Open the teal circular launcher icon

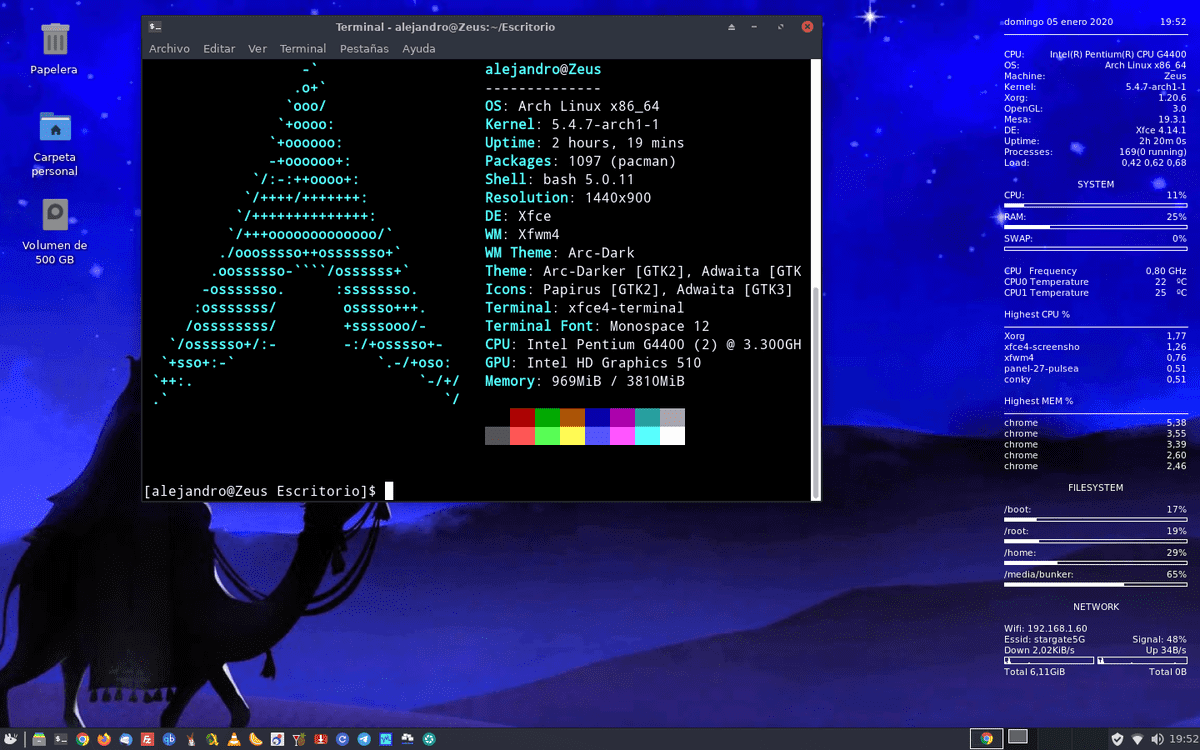tap(429, 739)
